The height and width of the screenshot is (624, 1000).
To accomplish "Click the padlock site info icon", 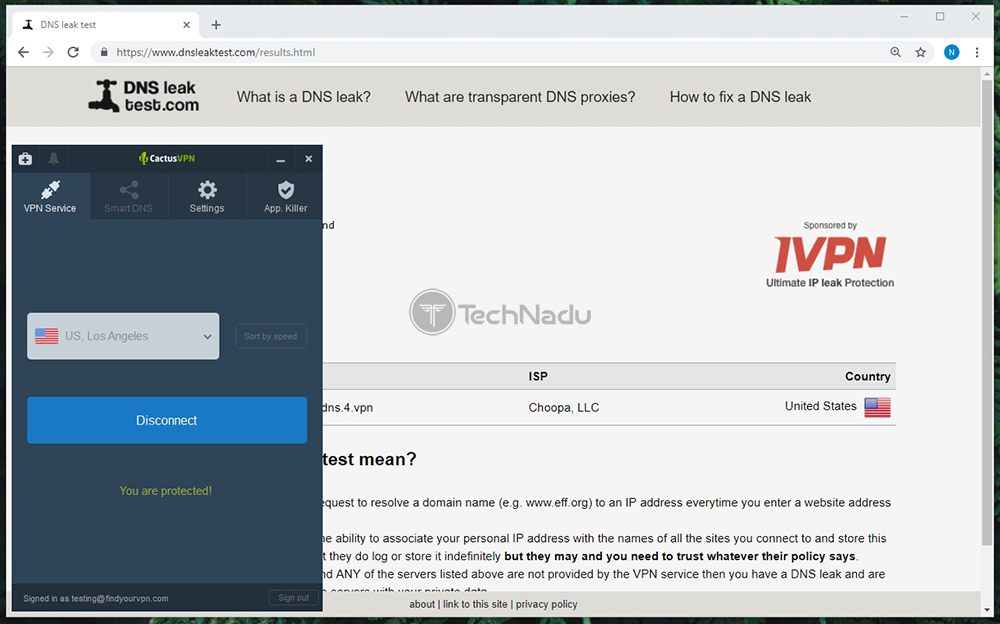I will (x=104, y=52).
